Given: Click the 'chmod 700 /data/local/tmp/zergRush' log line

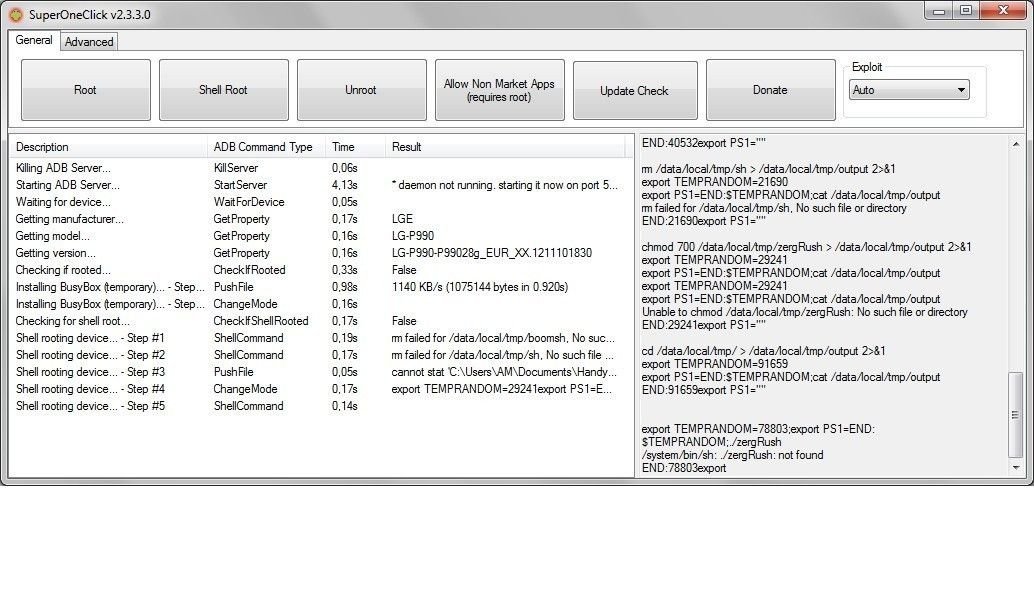Looking at the screenshot, I should (806, 247).
